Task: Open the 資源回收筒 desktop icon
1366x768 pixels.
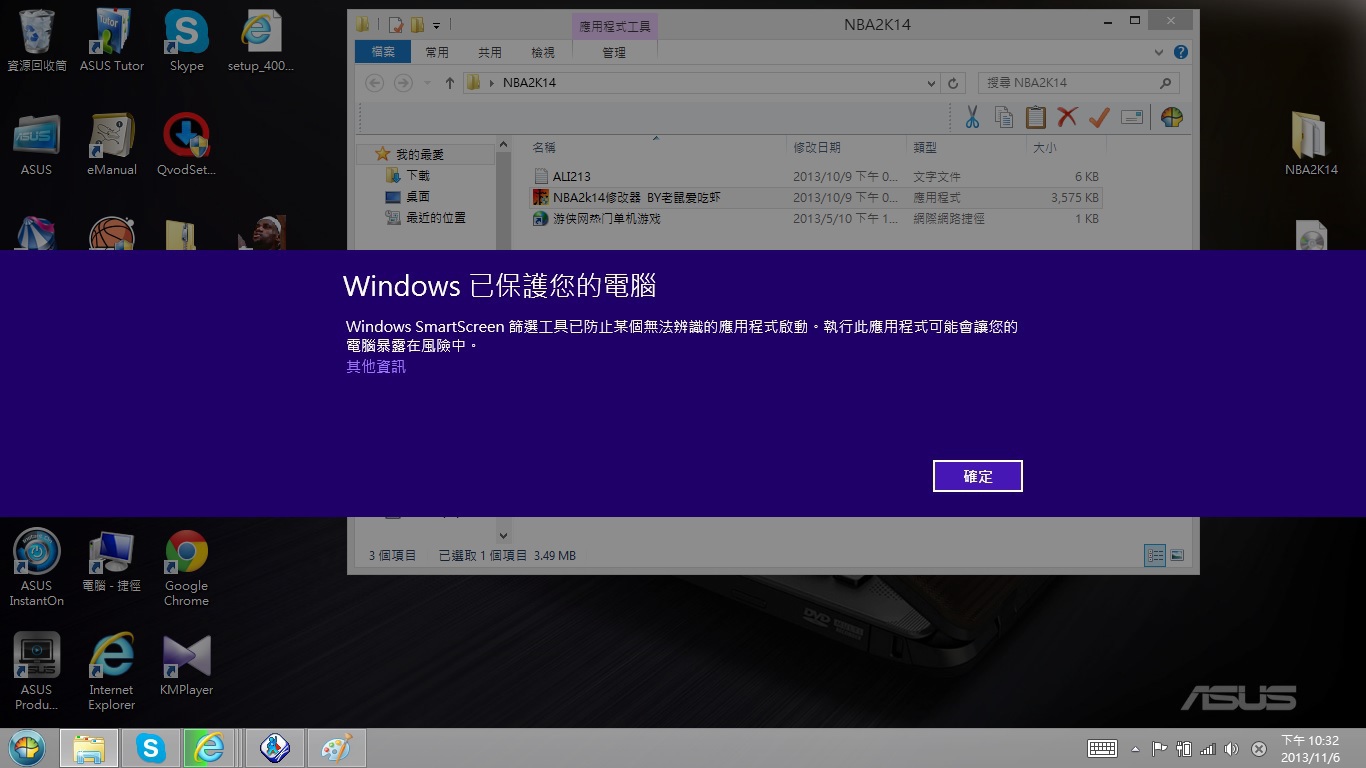Action: 37,40
